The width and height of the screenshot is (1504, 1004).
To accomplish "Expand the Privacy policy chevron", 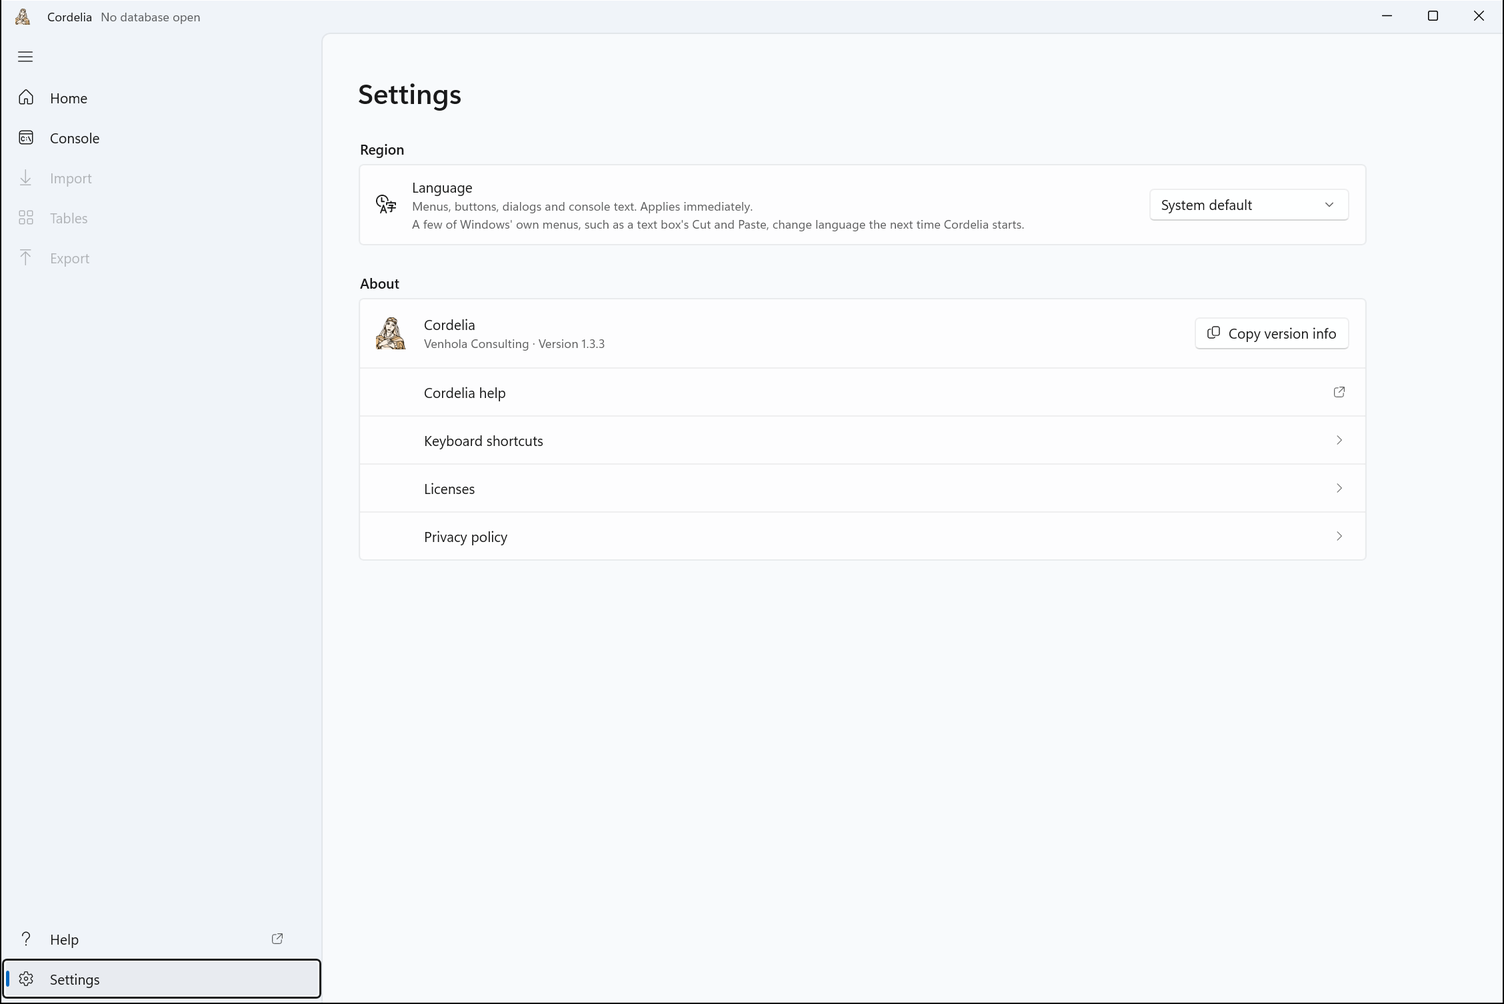I will 1339,536.
